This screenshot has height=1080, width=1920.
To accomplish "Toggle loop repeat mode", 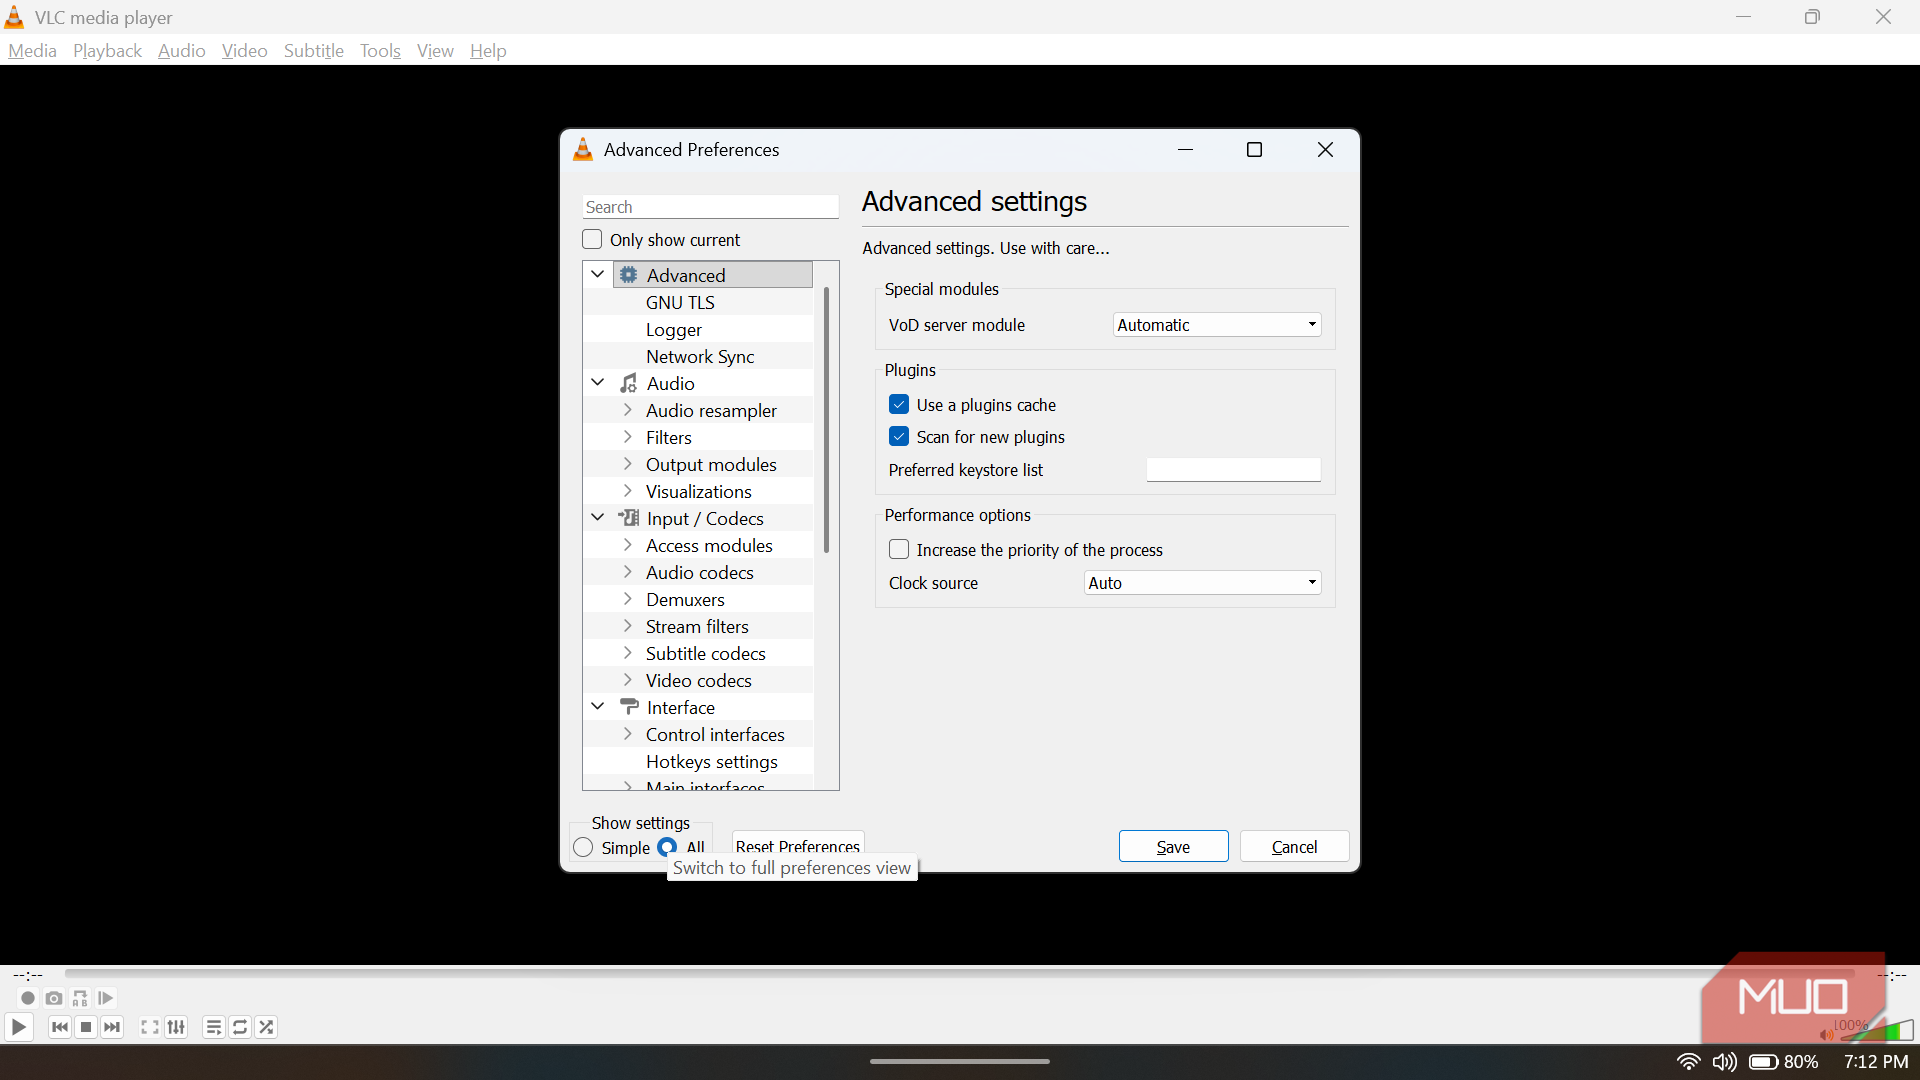I will pos(240,1027).
